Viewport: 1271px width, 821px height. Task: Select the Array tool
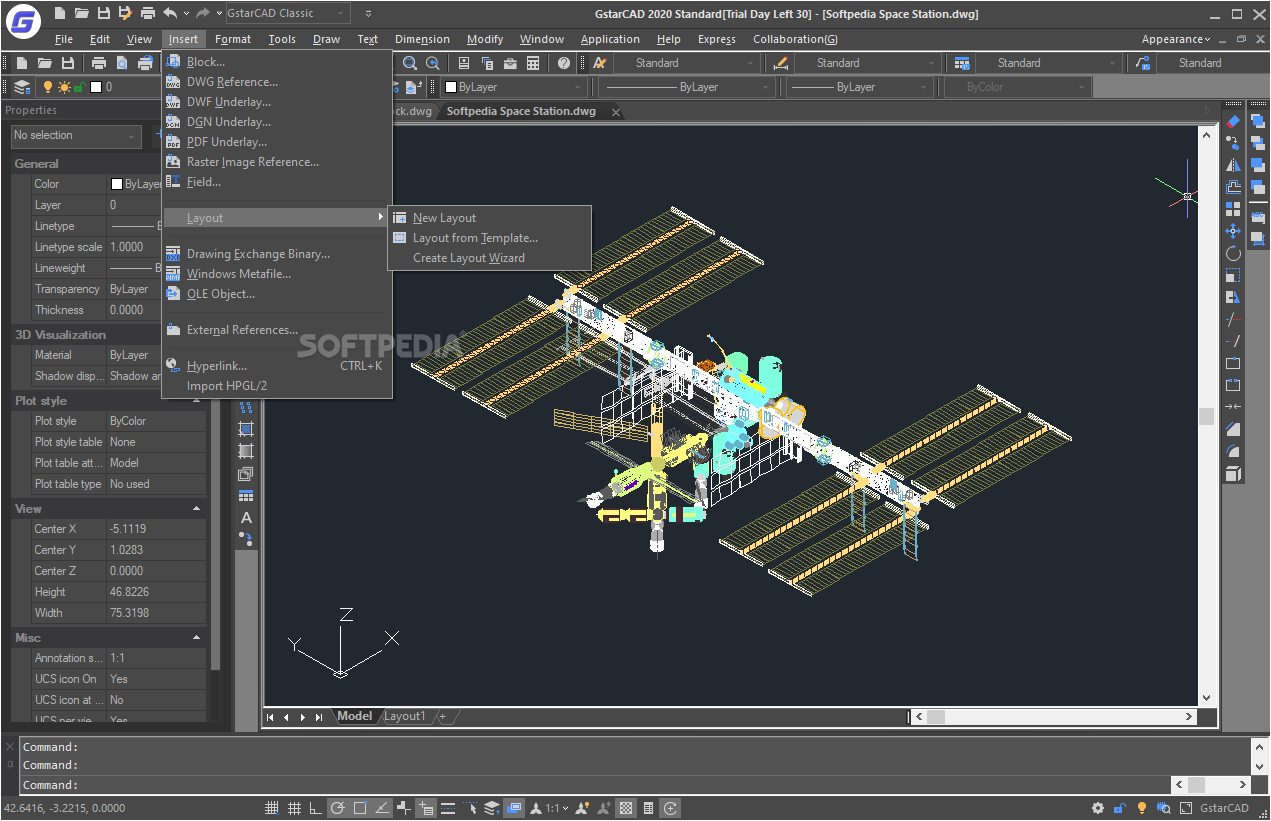click(x=1233, y=209)
